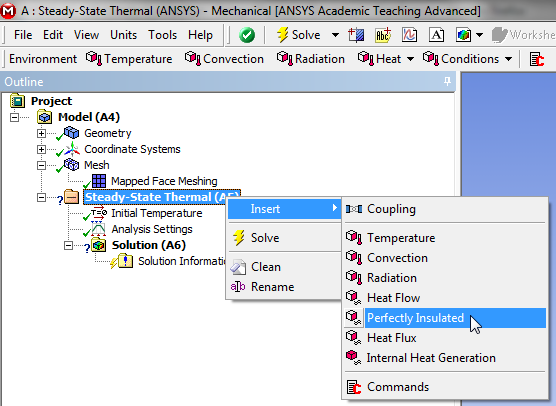Choose Solve in the context menu
This screenshot has height=406, width=556.
284,238
